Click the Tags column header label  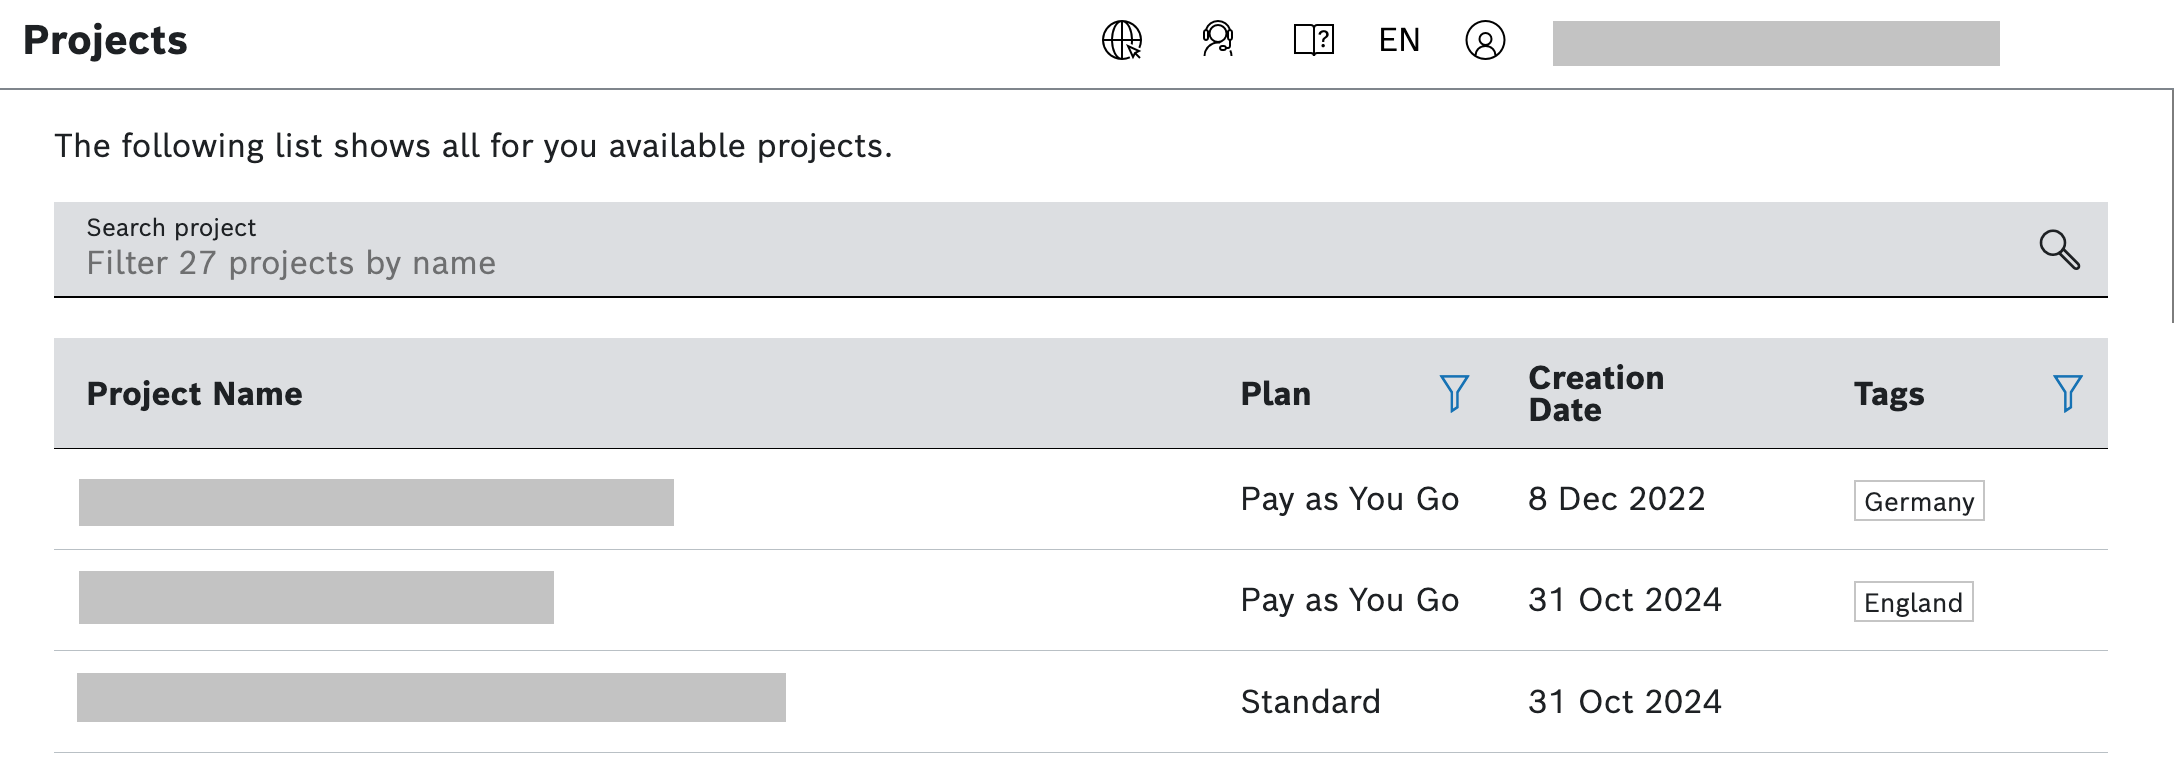click(x=1888, y=394)
